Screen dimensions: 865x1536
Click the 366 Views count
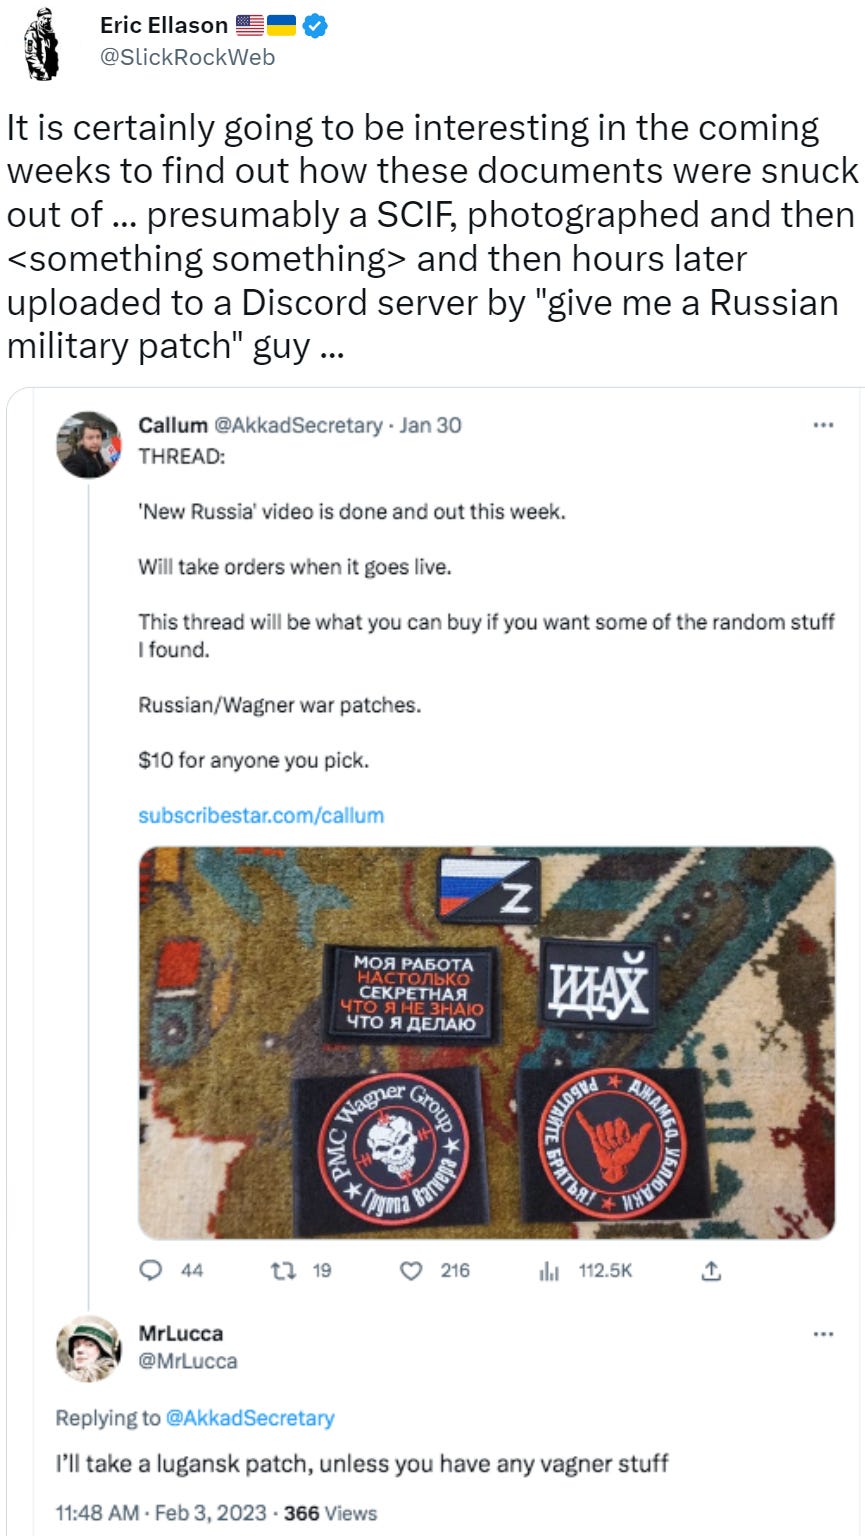click(330, 1513)
